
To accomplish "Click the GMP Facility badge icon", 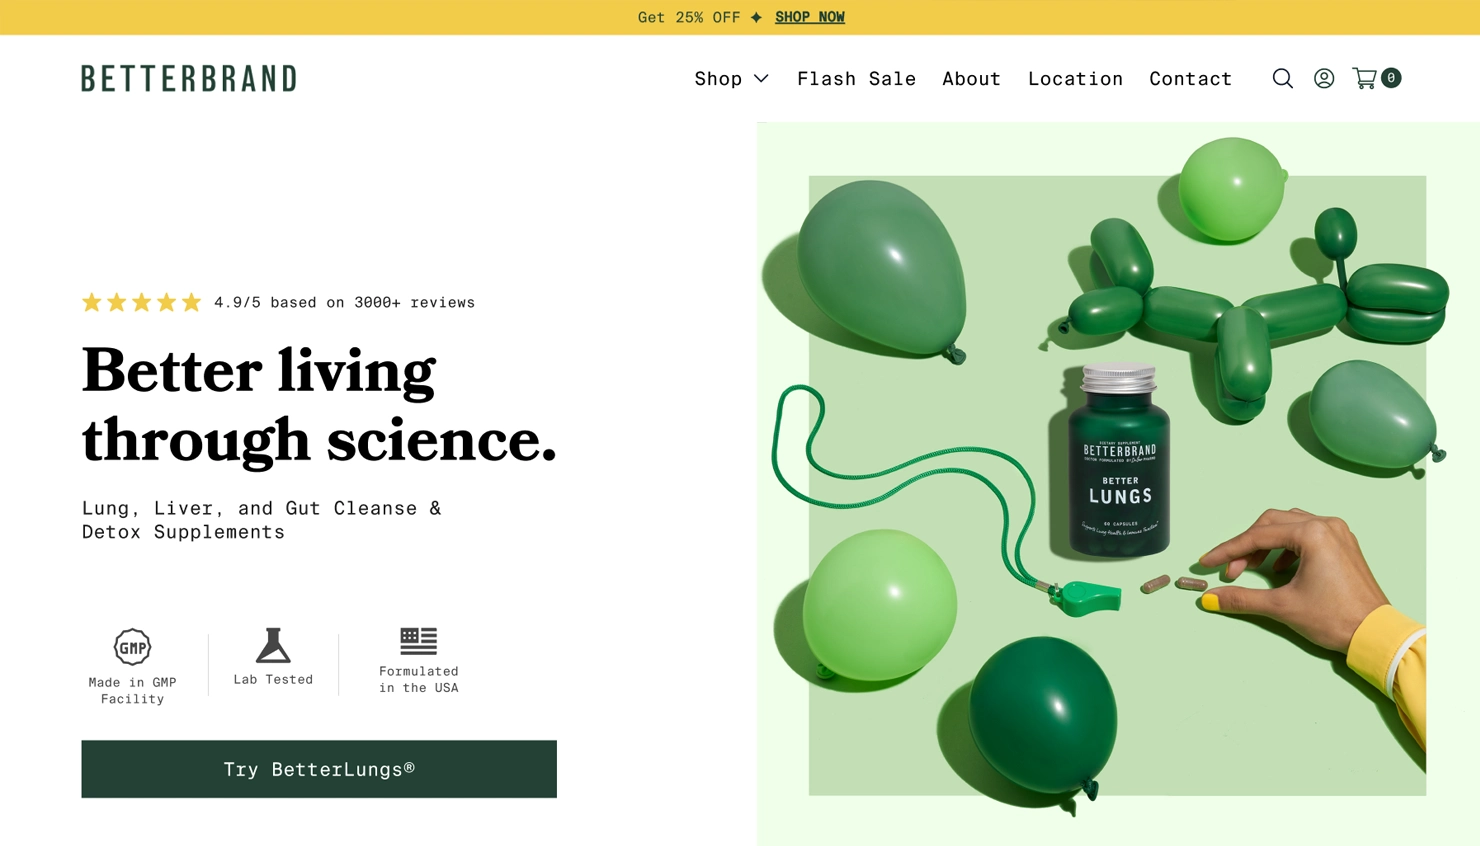I will pyautogui.click(x=132, y=647).
